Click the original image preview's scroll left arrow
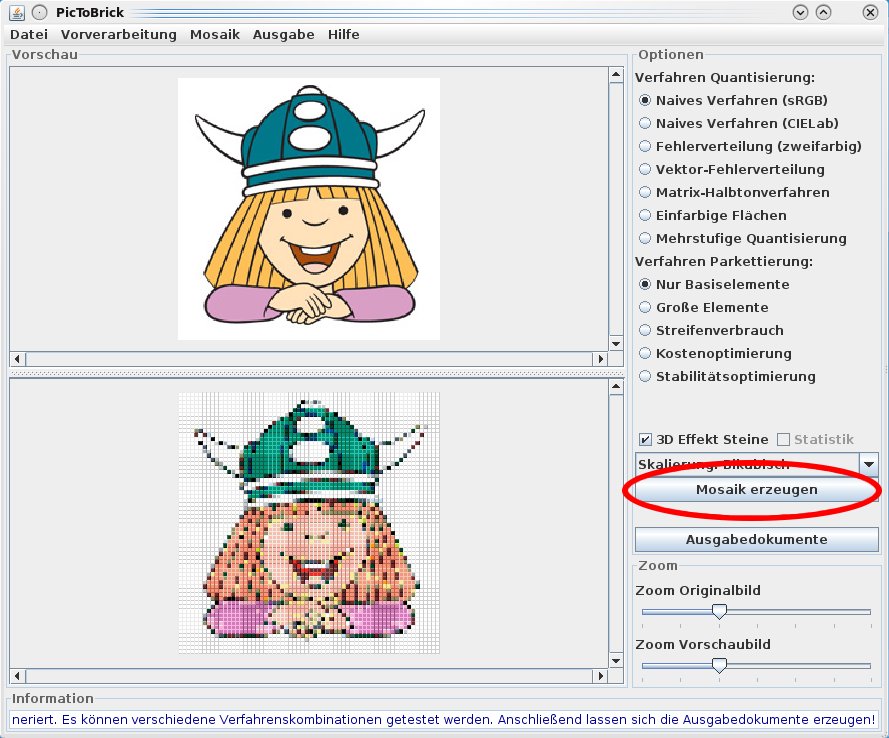 click(x=17, y=359)
